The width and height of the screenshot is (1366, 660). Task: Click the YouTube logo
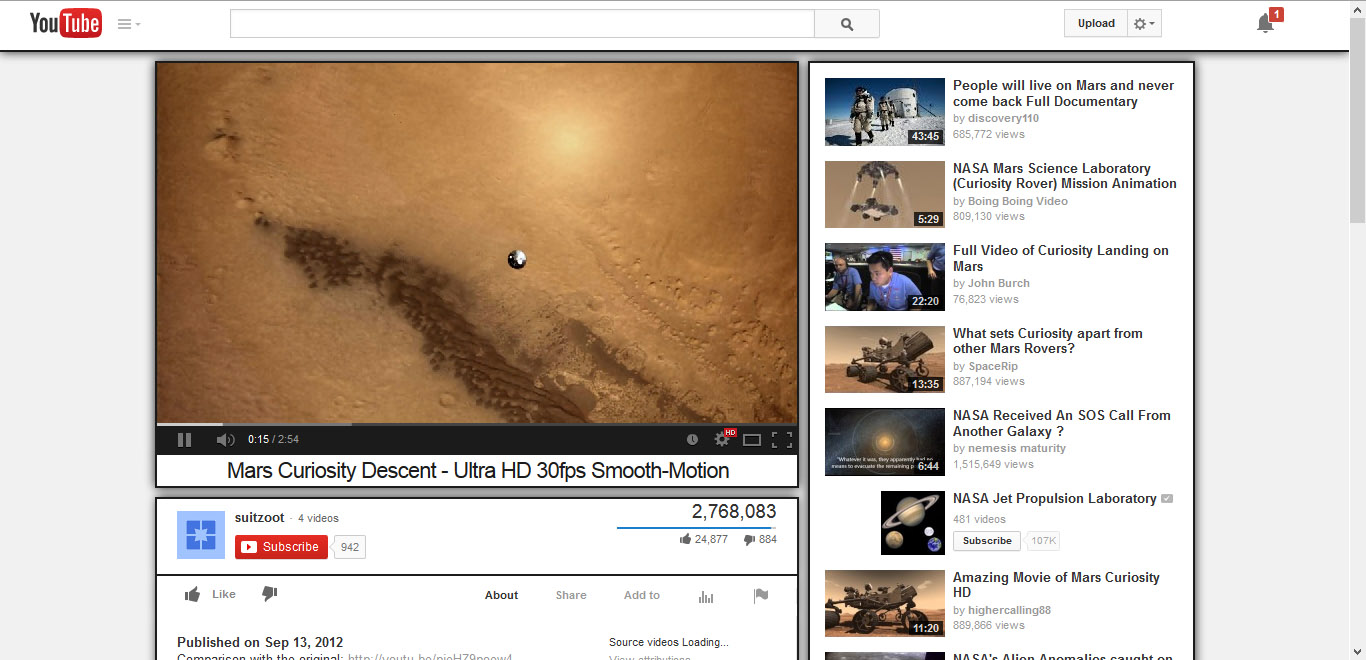point(65,22)
